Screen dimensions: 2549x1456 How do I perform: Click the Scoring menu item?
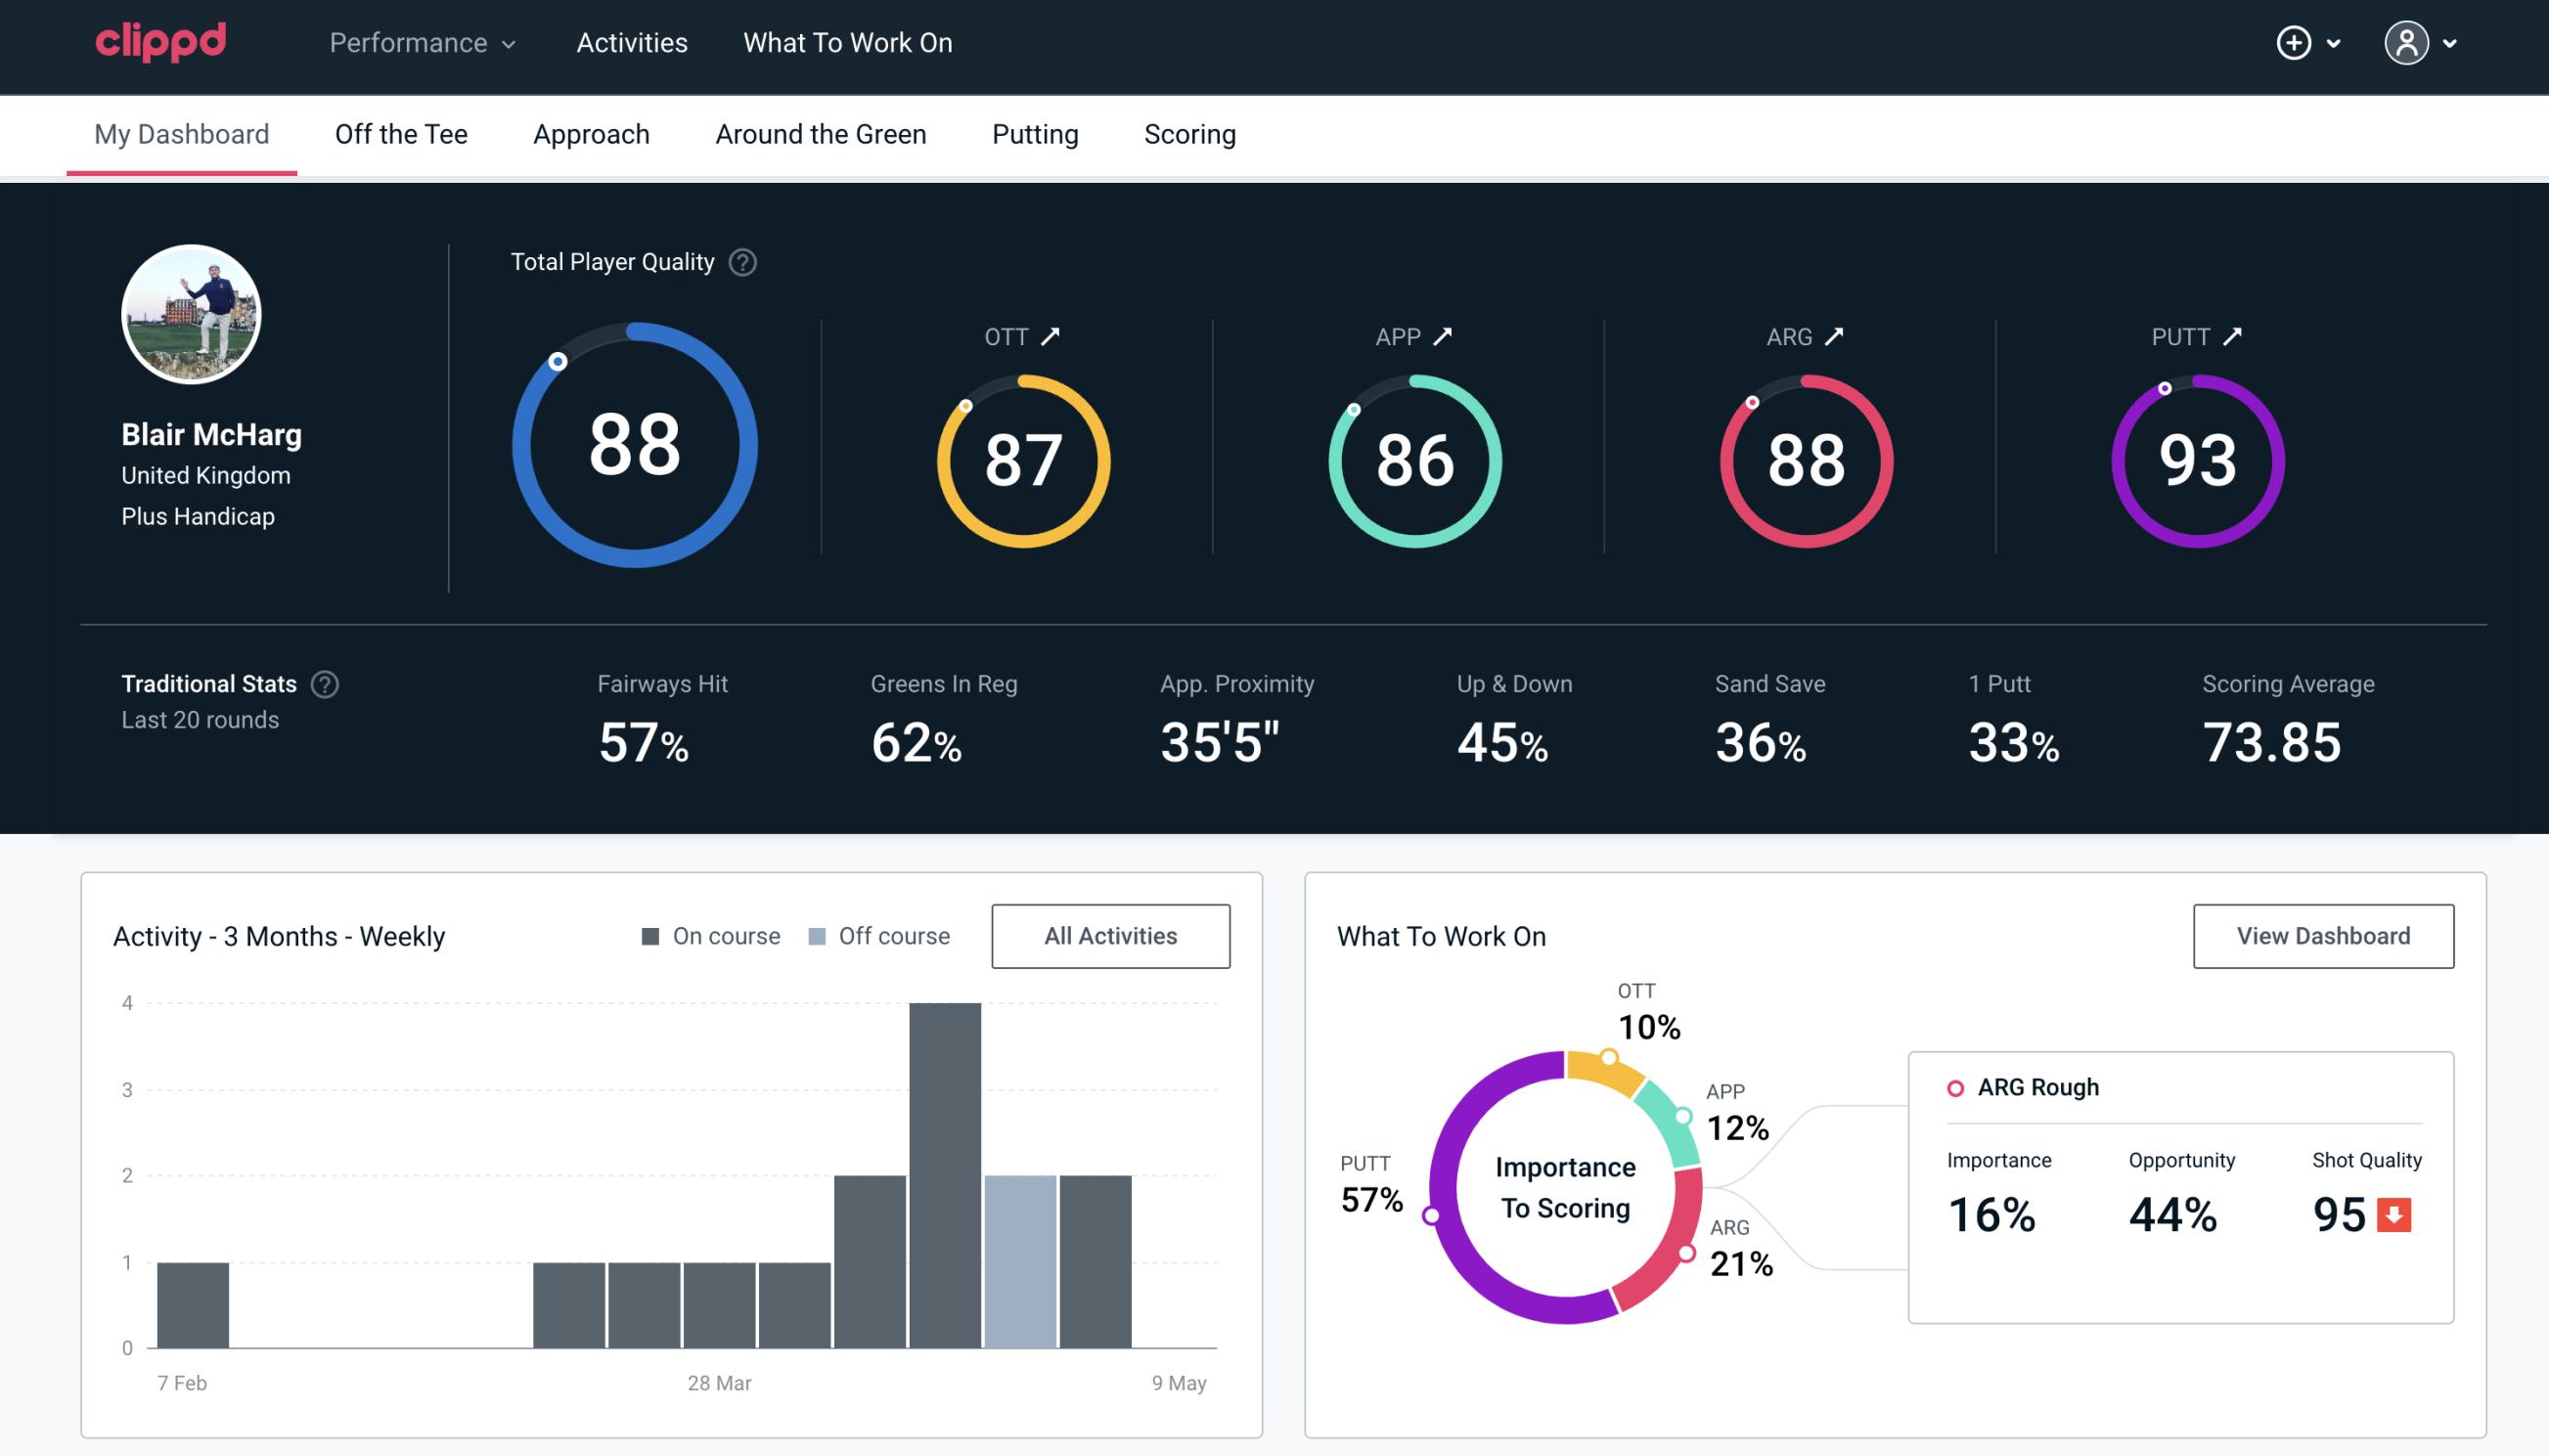tap(1188, 133)
